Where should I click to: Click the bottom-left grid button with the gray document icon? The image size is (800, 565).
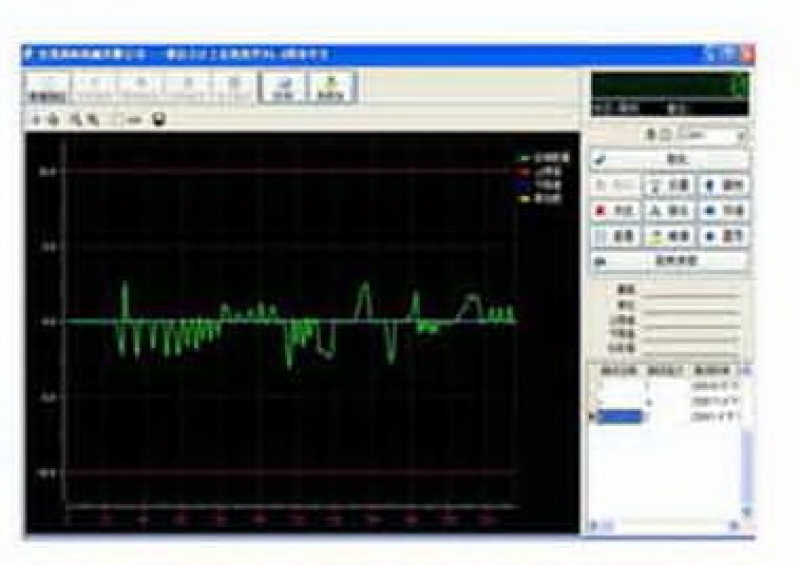[616, 236]
